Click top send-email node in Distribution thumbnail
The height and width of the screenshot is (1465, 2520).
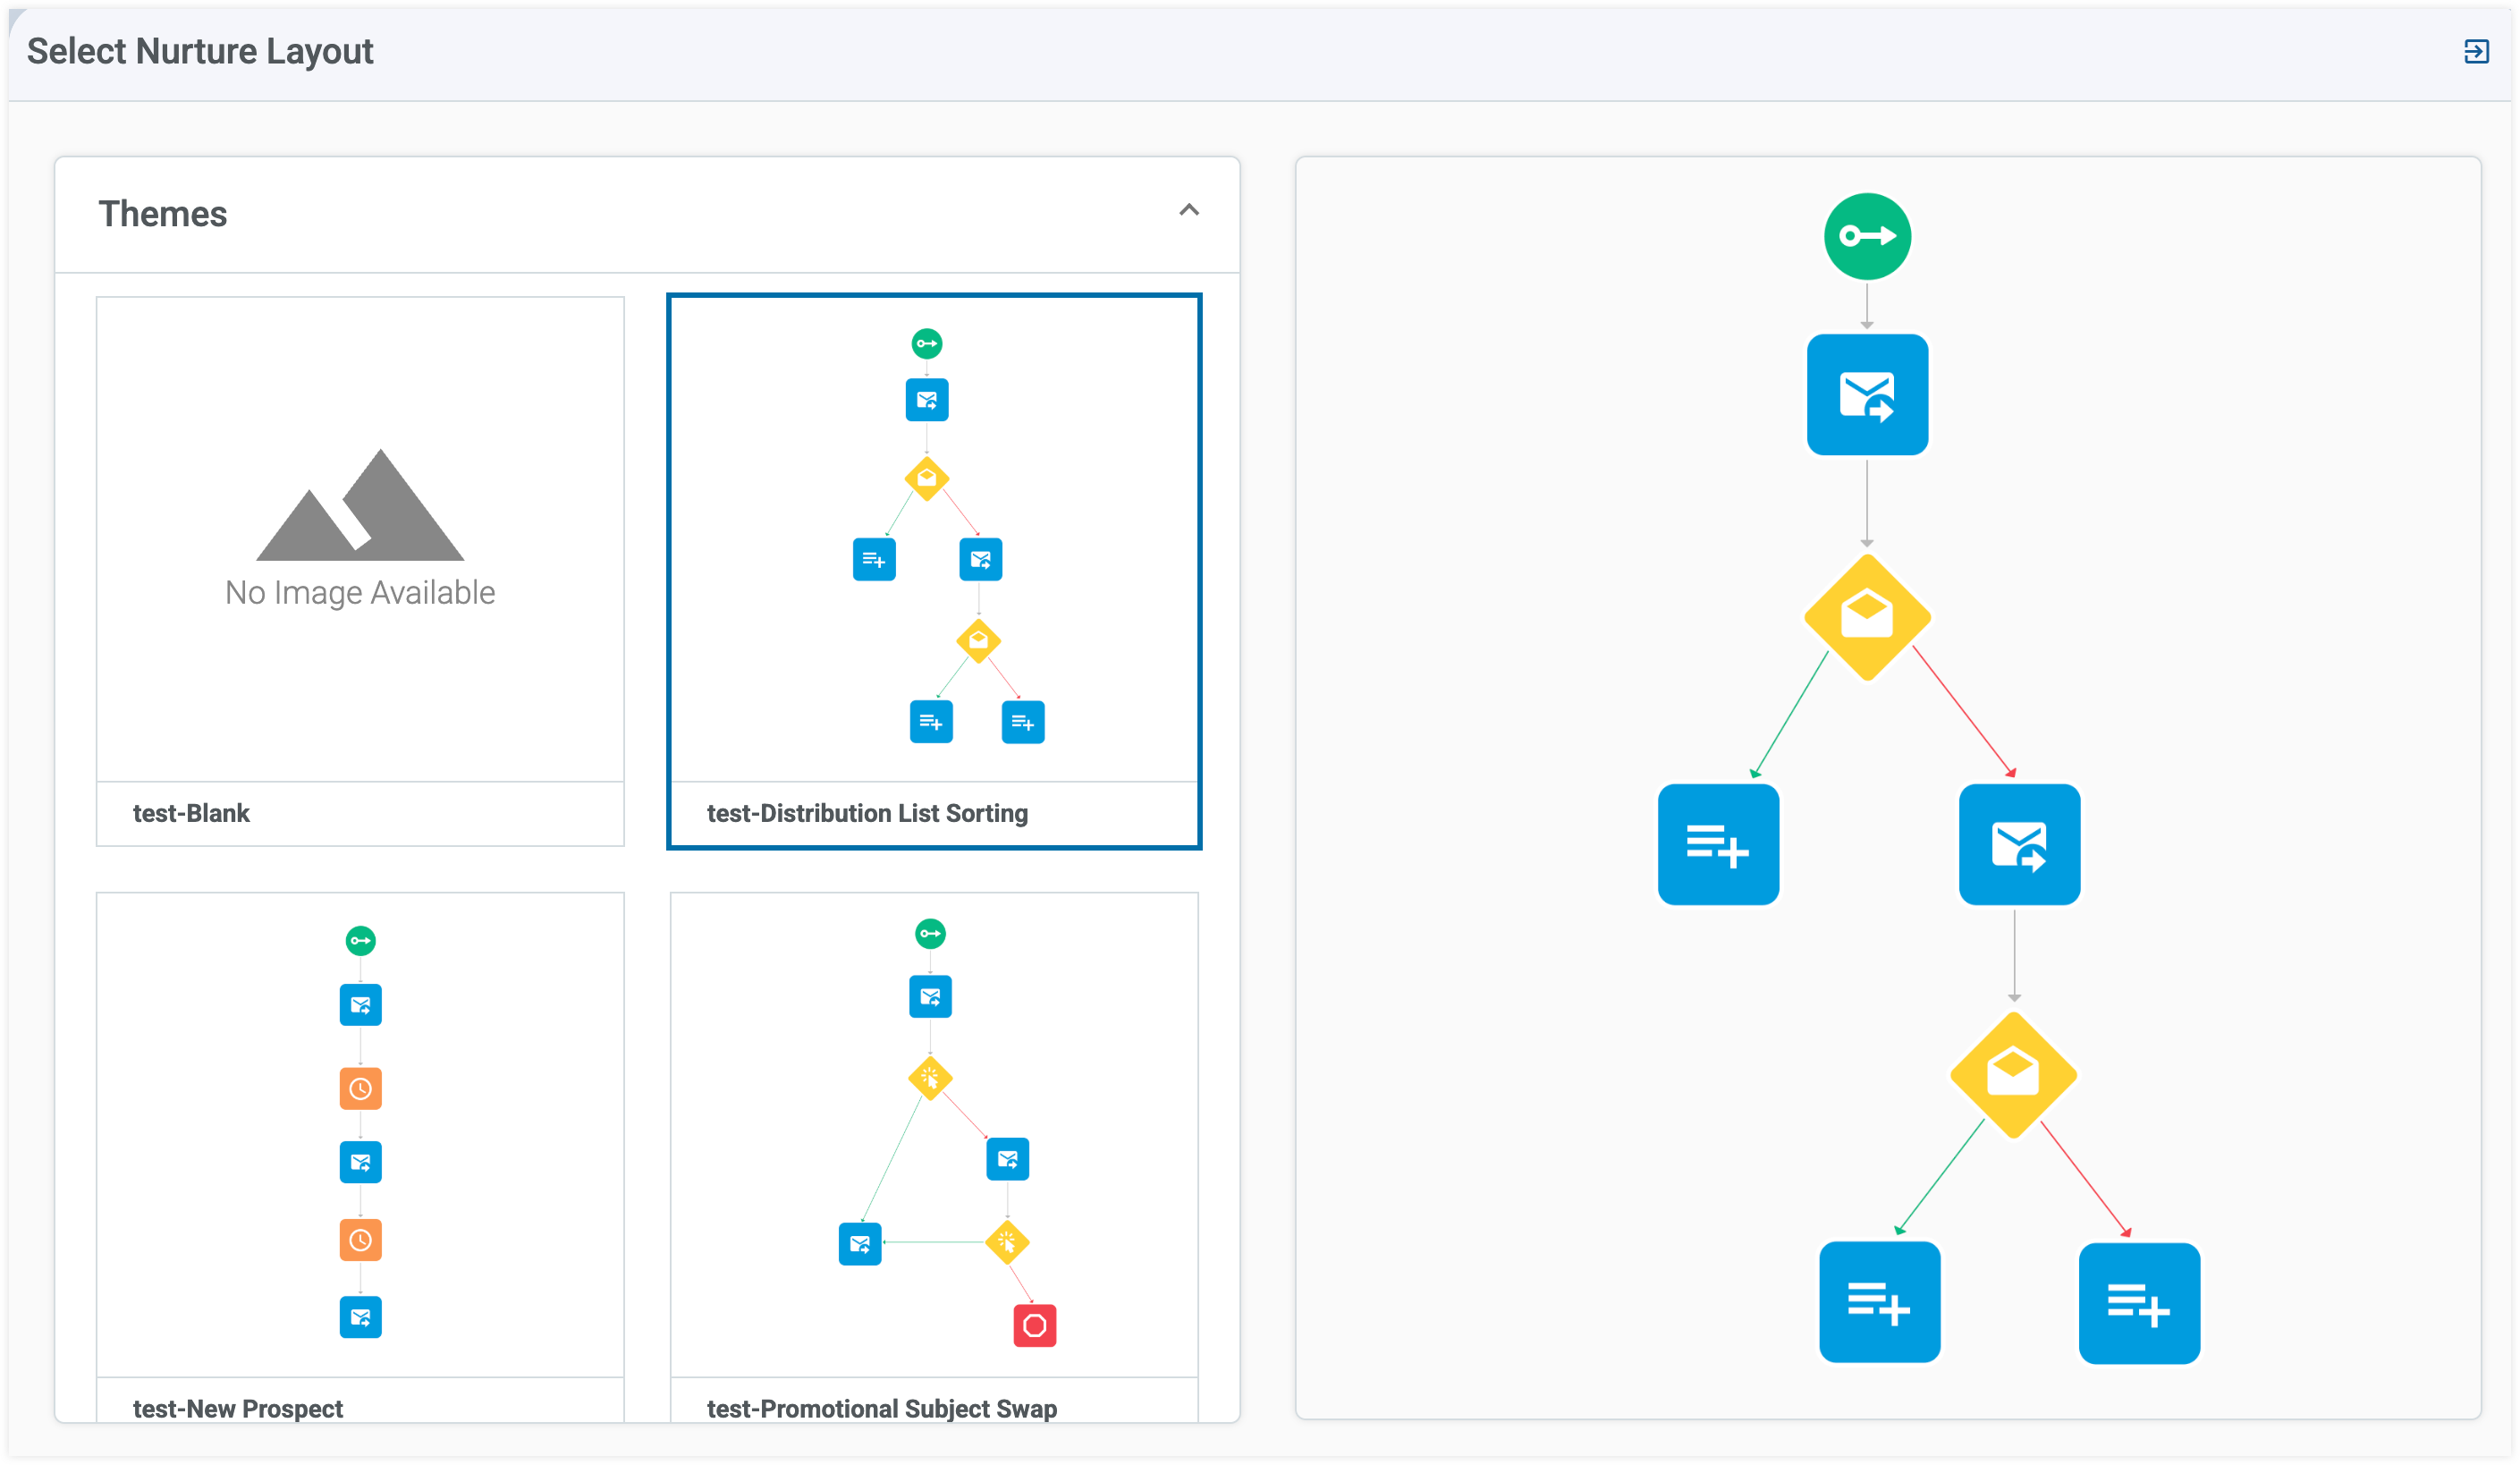coord(926,399)
